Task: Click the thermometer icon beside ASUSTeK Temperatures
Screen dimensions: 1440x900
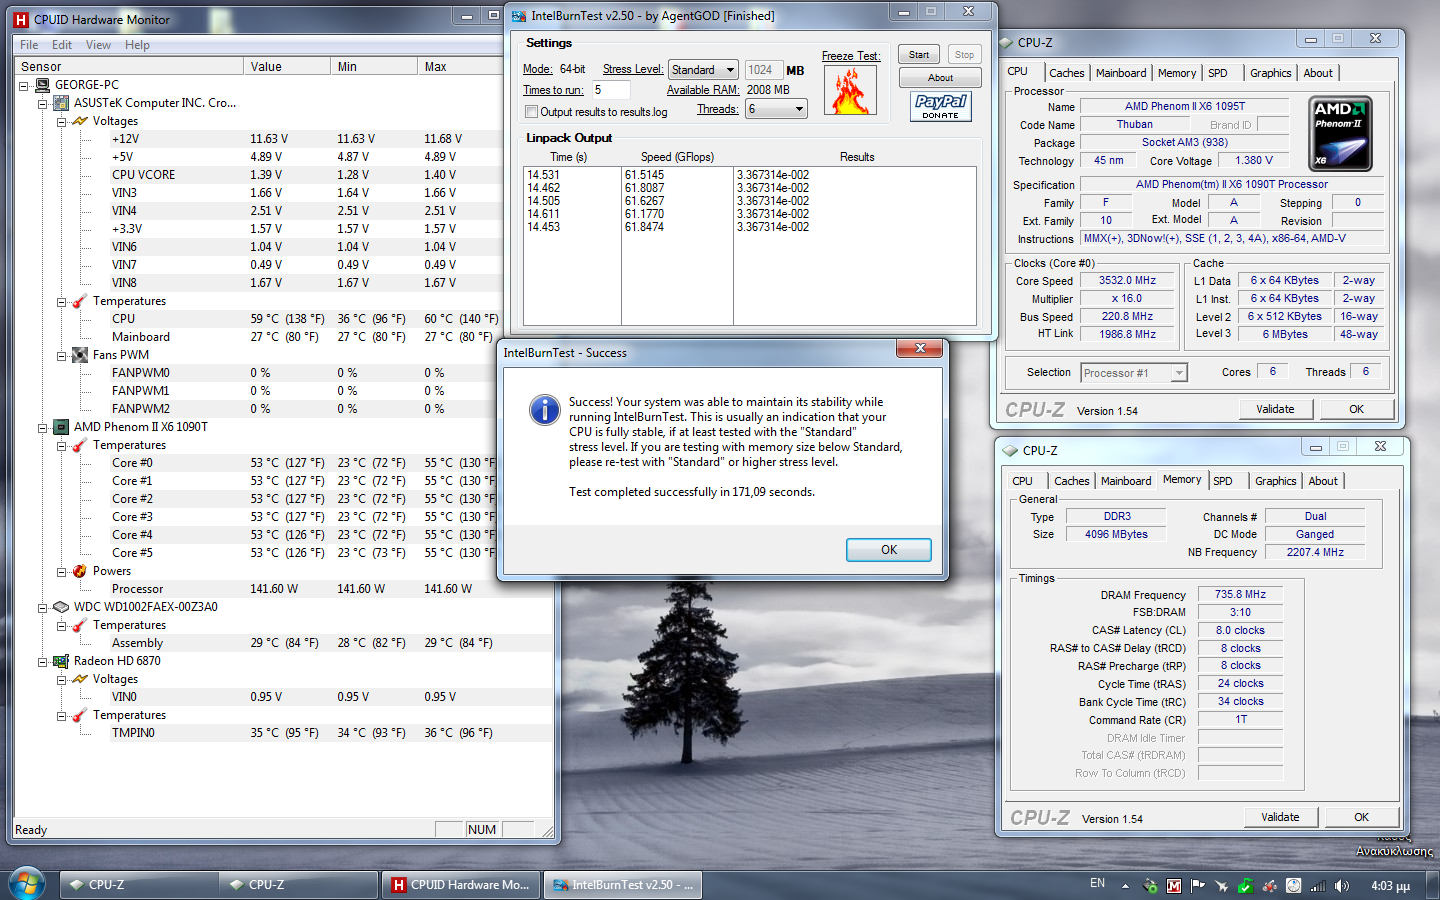Action: click(80, 301)
